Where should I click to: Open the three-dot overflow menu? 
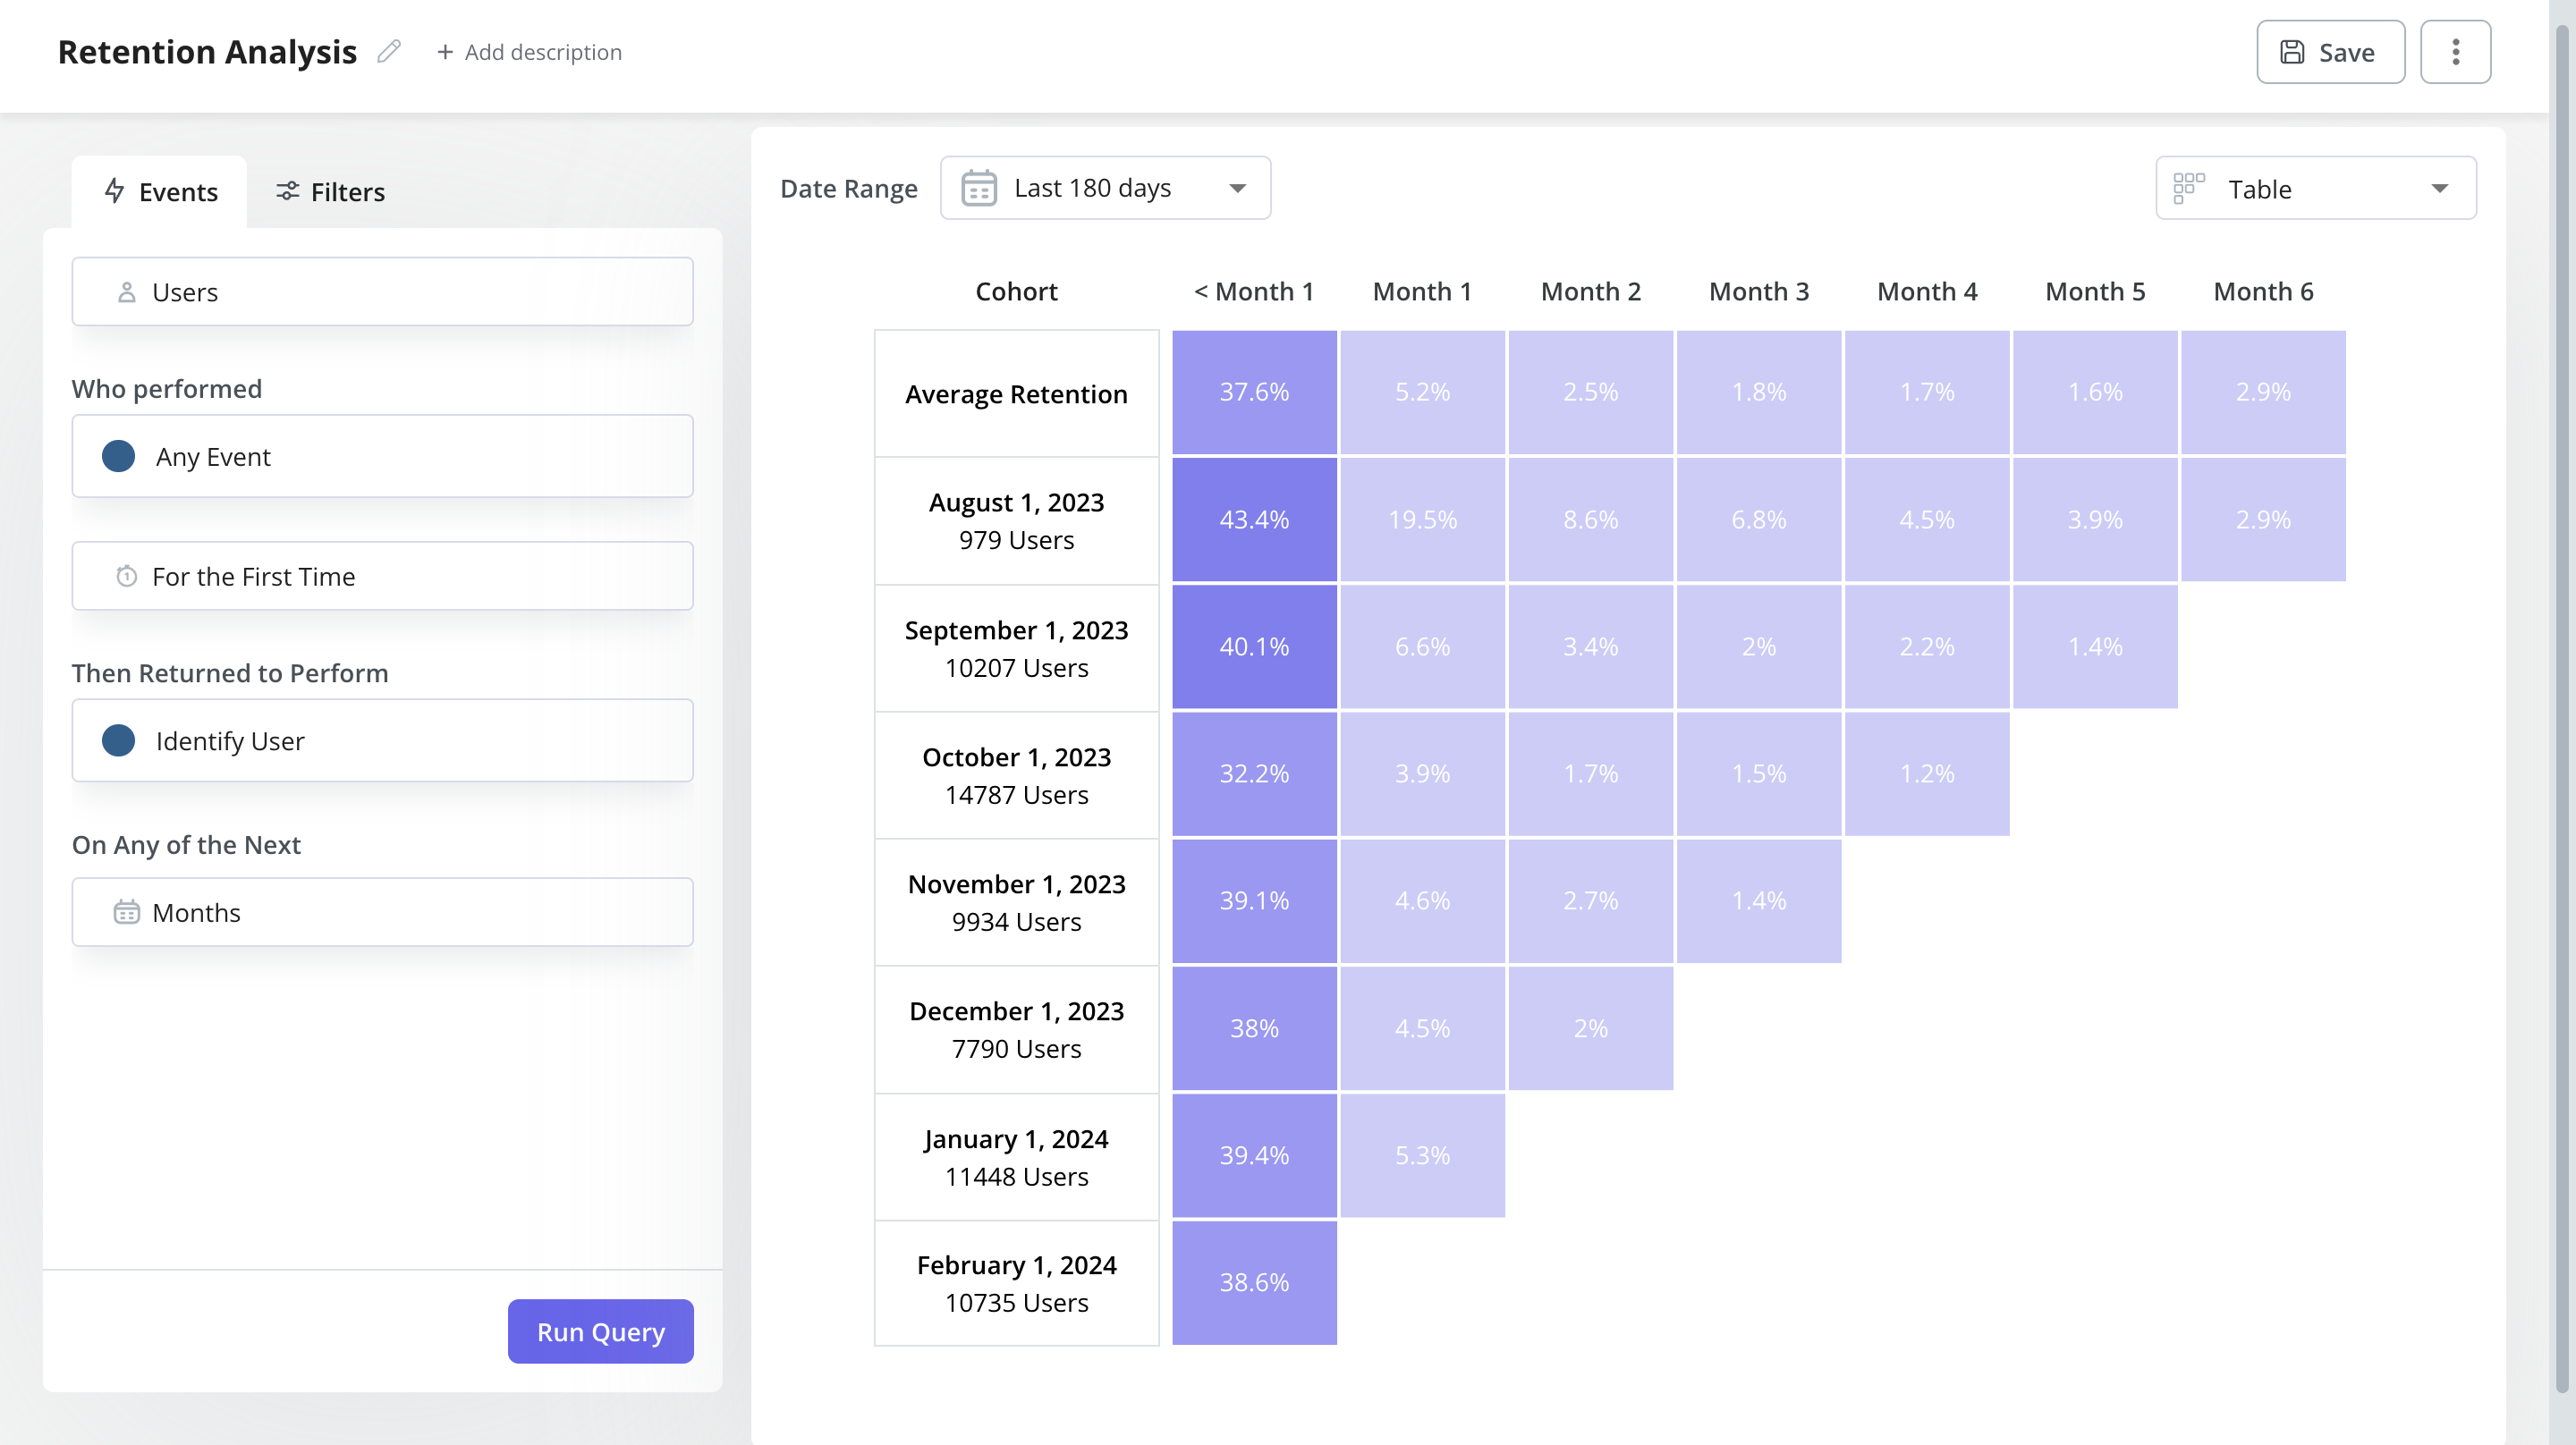(x=2455, y=51)
